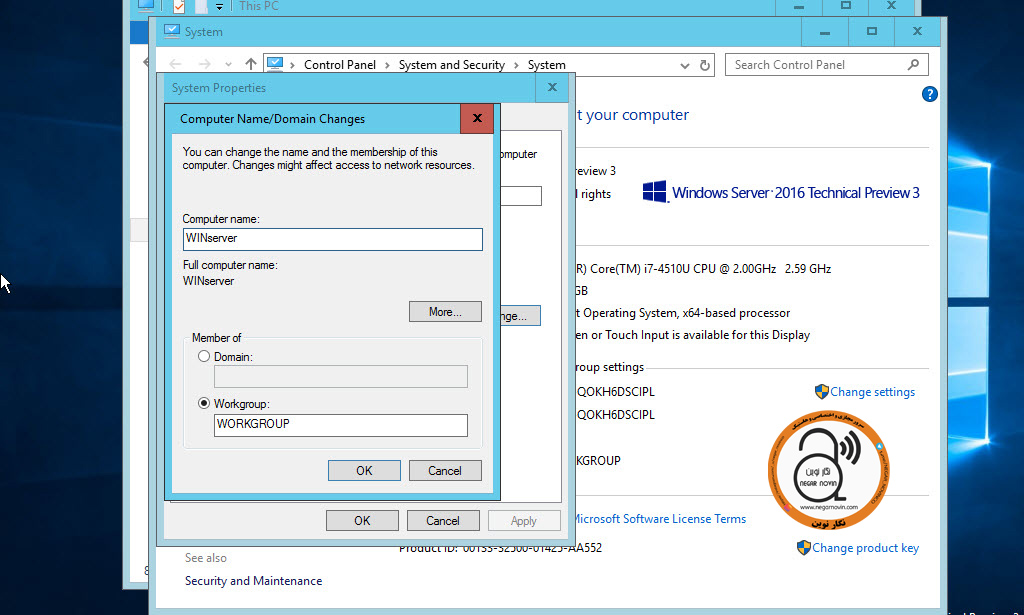This screenshot has height=615, width=1024.
Task: Select the Domain radio button
Action: pyautogui.click(x=204, y=356)
